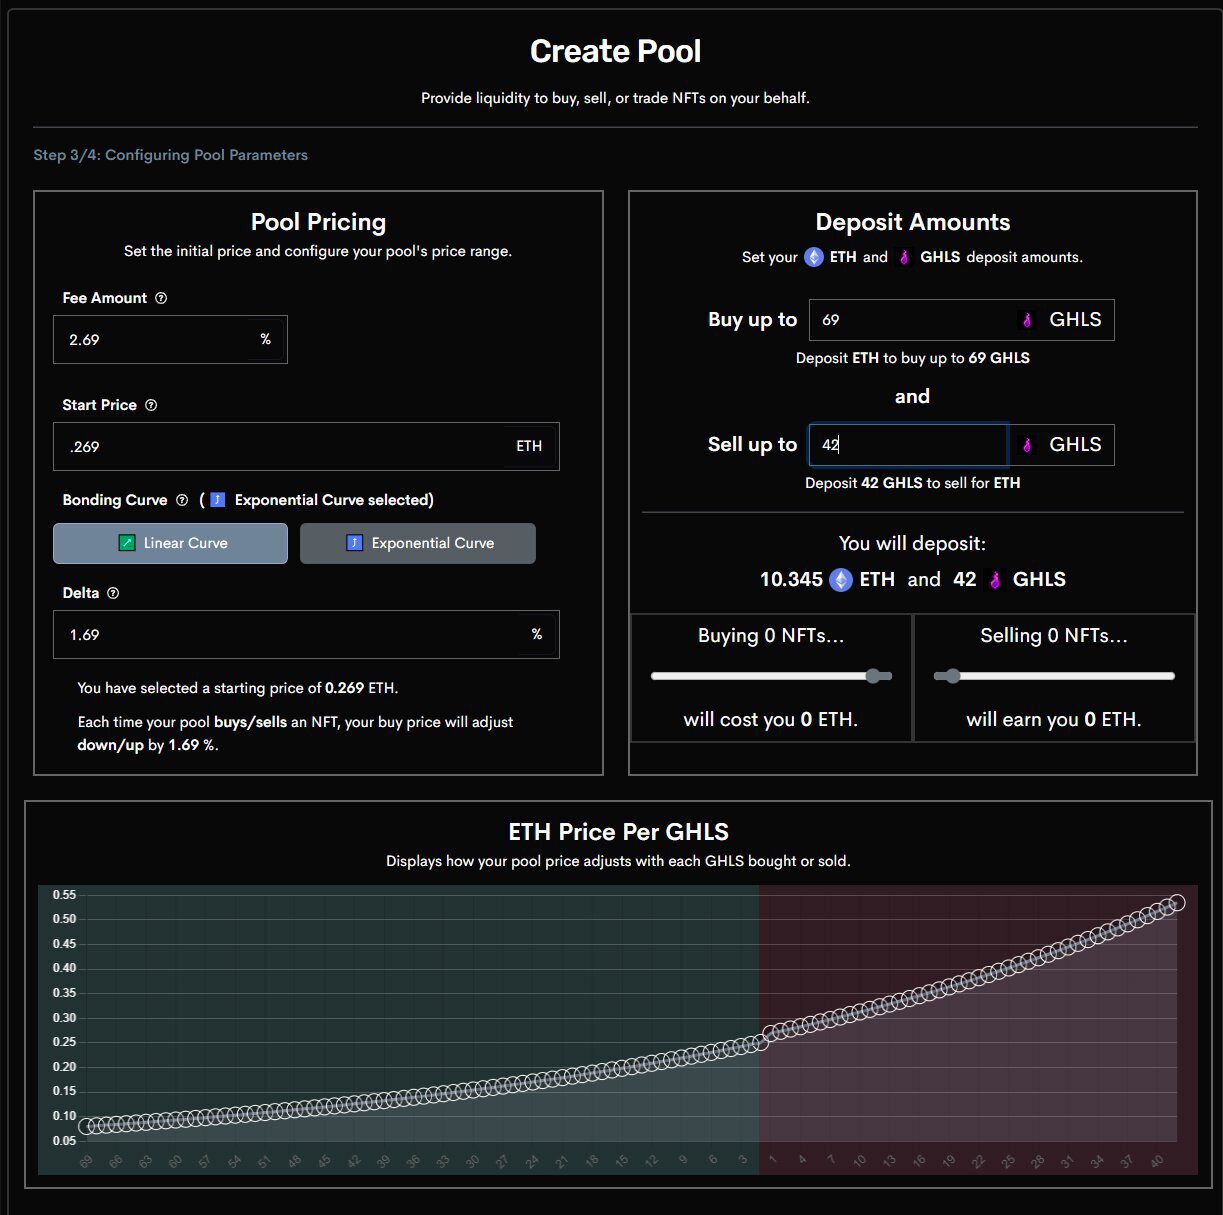Click the GHLS token icon in Buy up to field
1223x1215 pixels.
click(1027, 320)
